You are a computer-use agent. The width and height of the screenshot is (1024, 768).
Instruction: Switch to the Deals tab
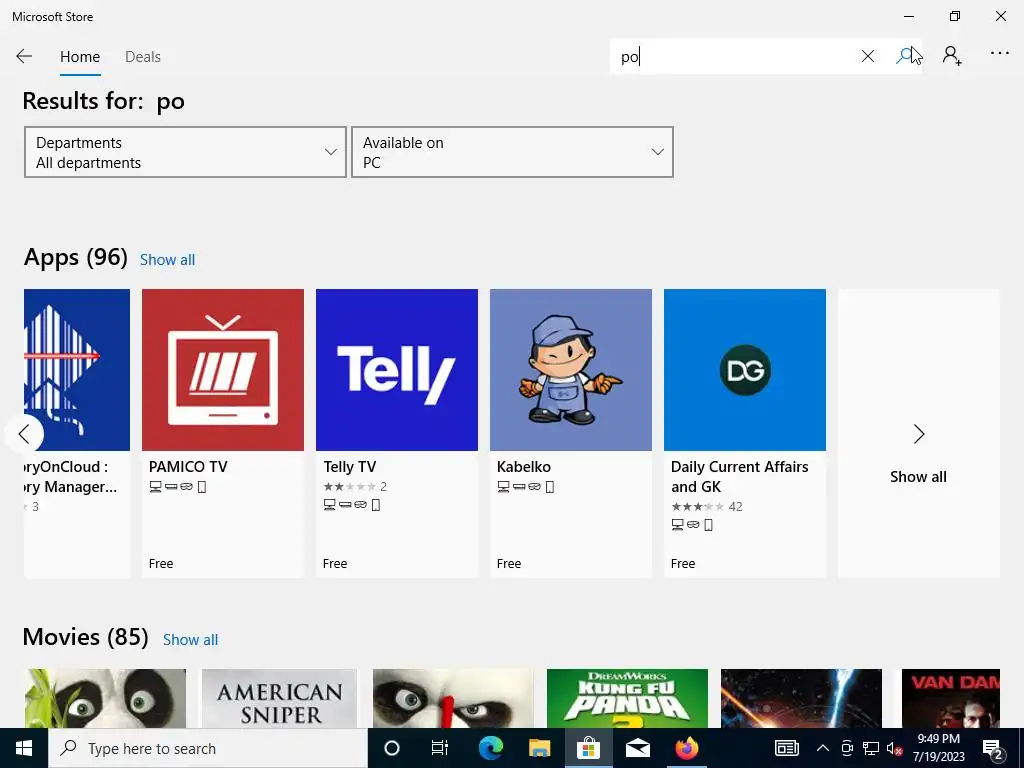(x=142, y=57)
